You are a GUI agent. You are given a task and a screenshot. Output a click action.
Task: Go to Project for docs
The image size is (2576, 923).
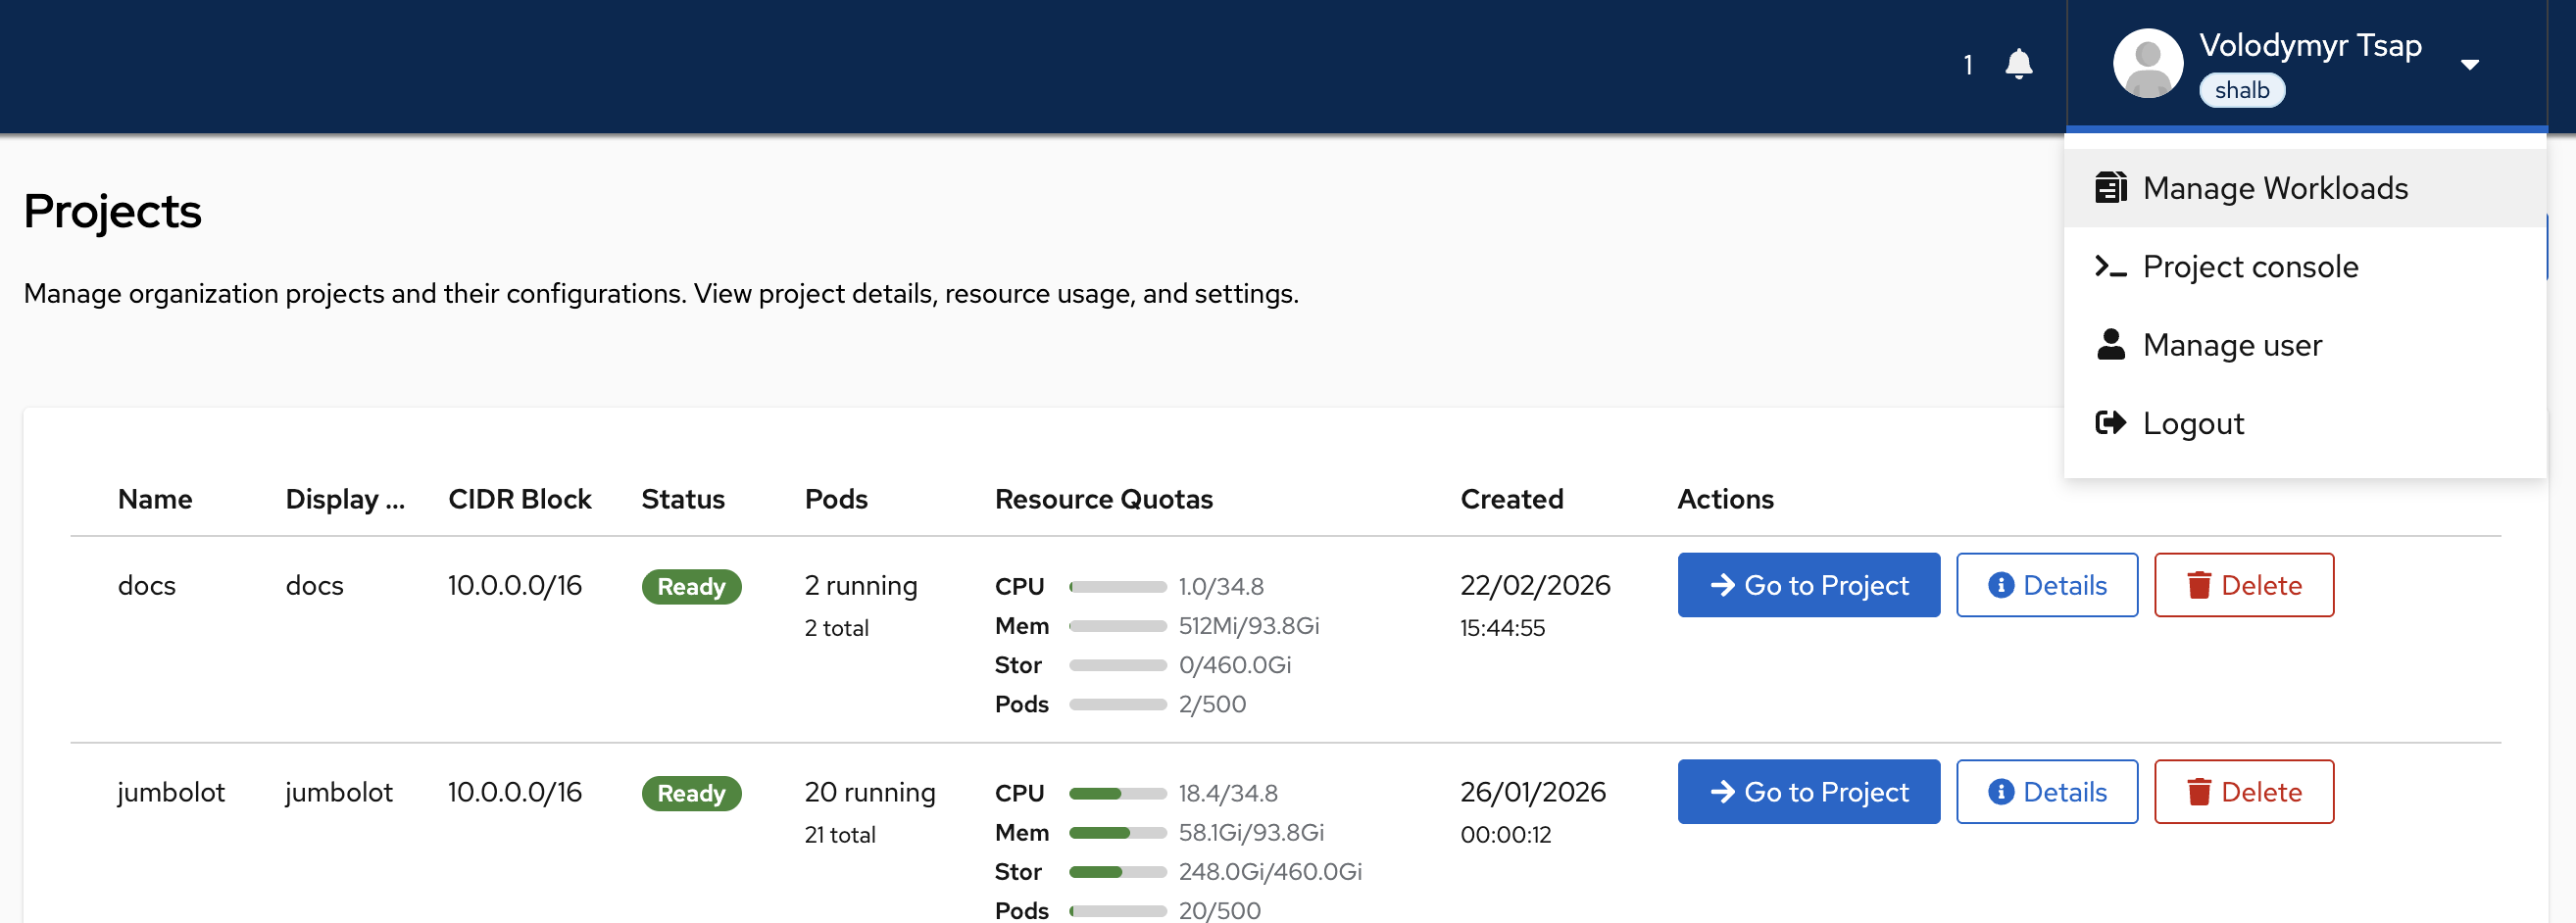point(1808,586)
